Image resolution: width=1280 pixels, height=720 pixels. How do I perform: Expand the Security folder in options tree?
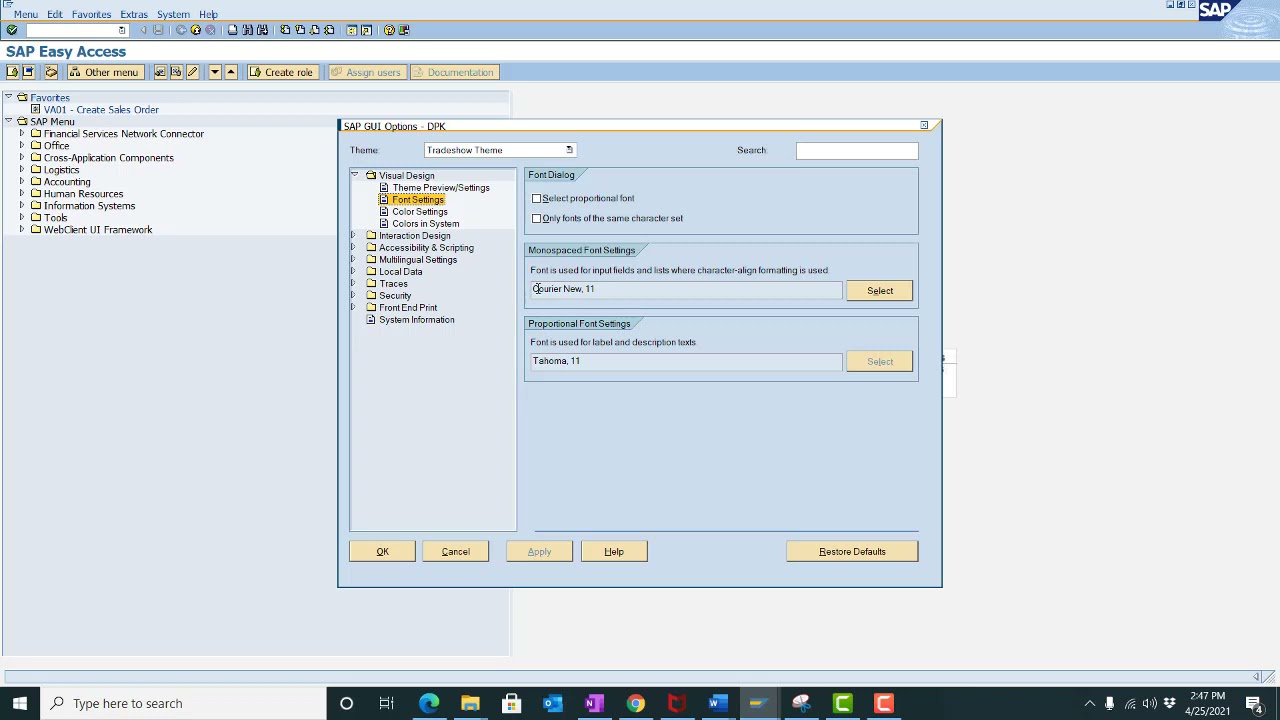pyautogui.click(x=354, y=296)
